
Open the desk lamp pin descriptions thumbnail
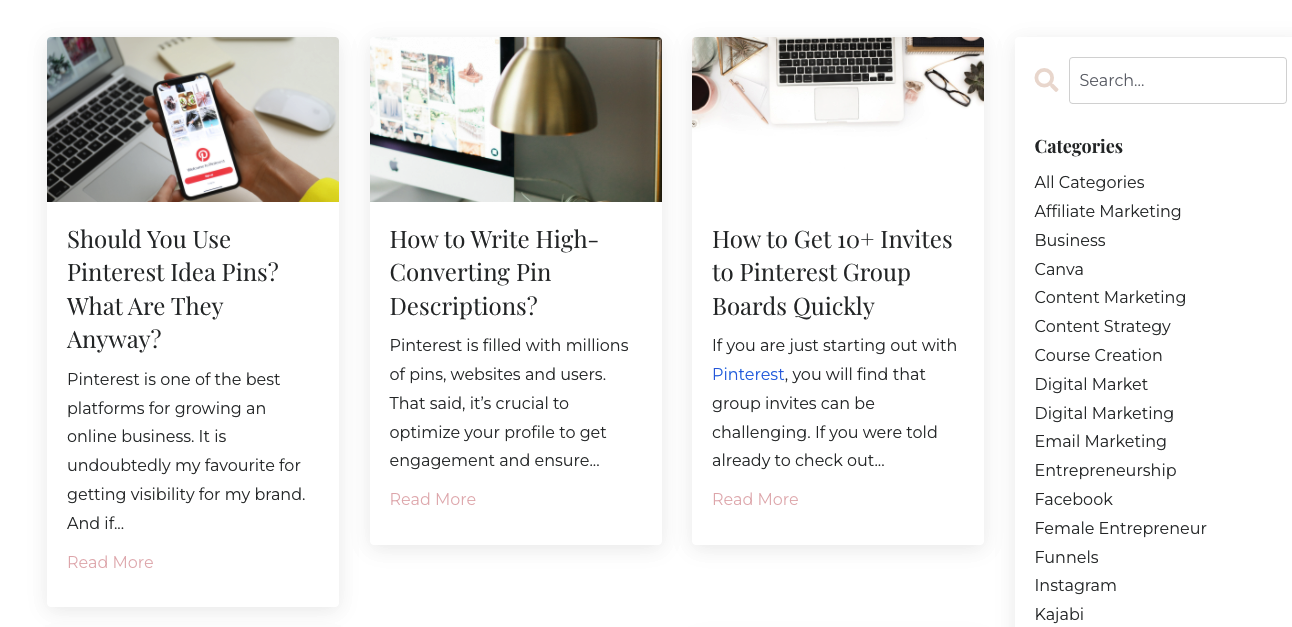click(x=516, y=120)
